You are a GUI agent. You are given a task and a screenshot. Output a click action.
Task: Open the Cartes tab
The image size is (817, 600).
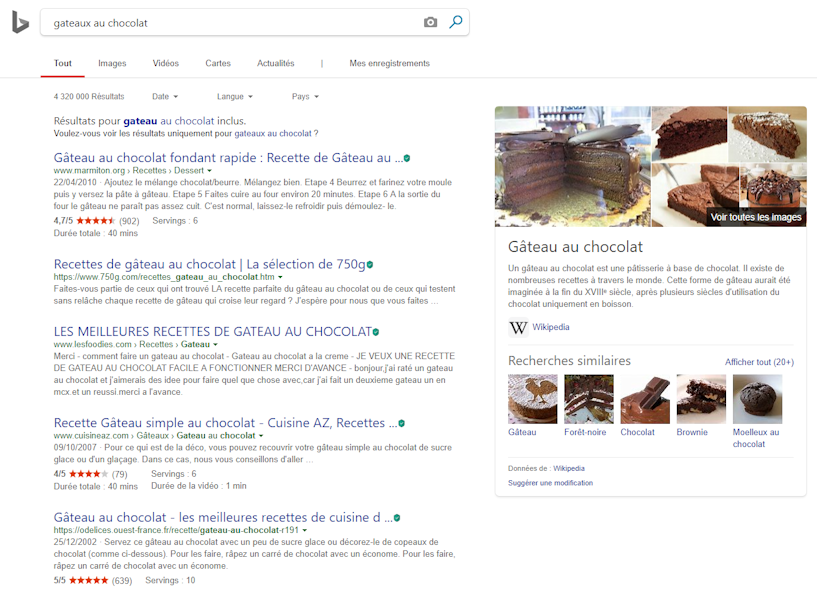tap(218, 63)
